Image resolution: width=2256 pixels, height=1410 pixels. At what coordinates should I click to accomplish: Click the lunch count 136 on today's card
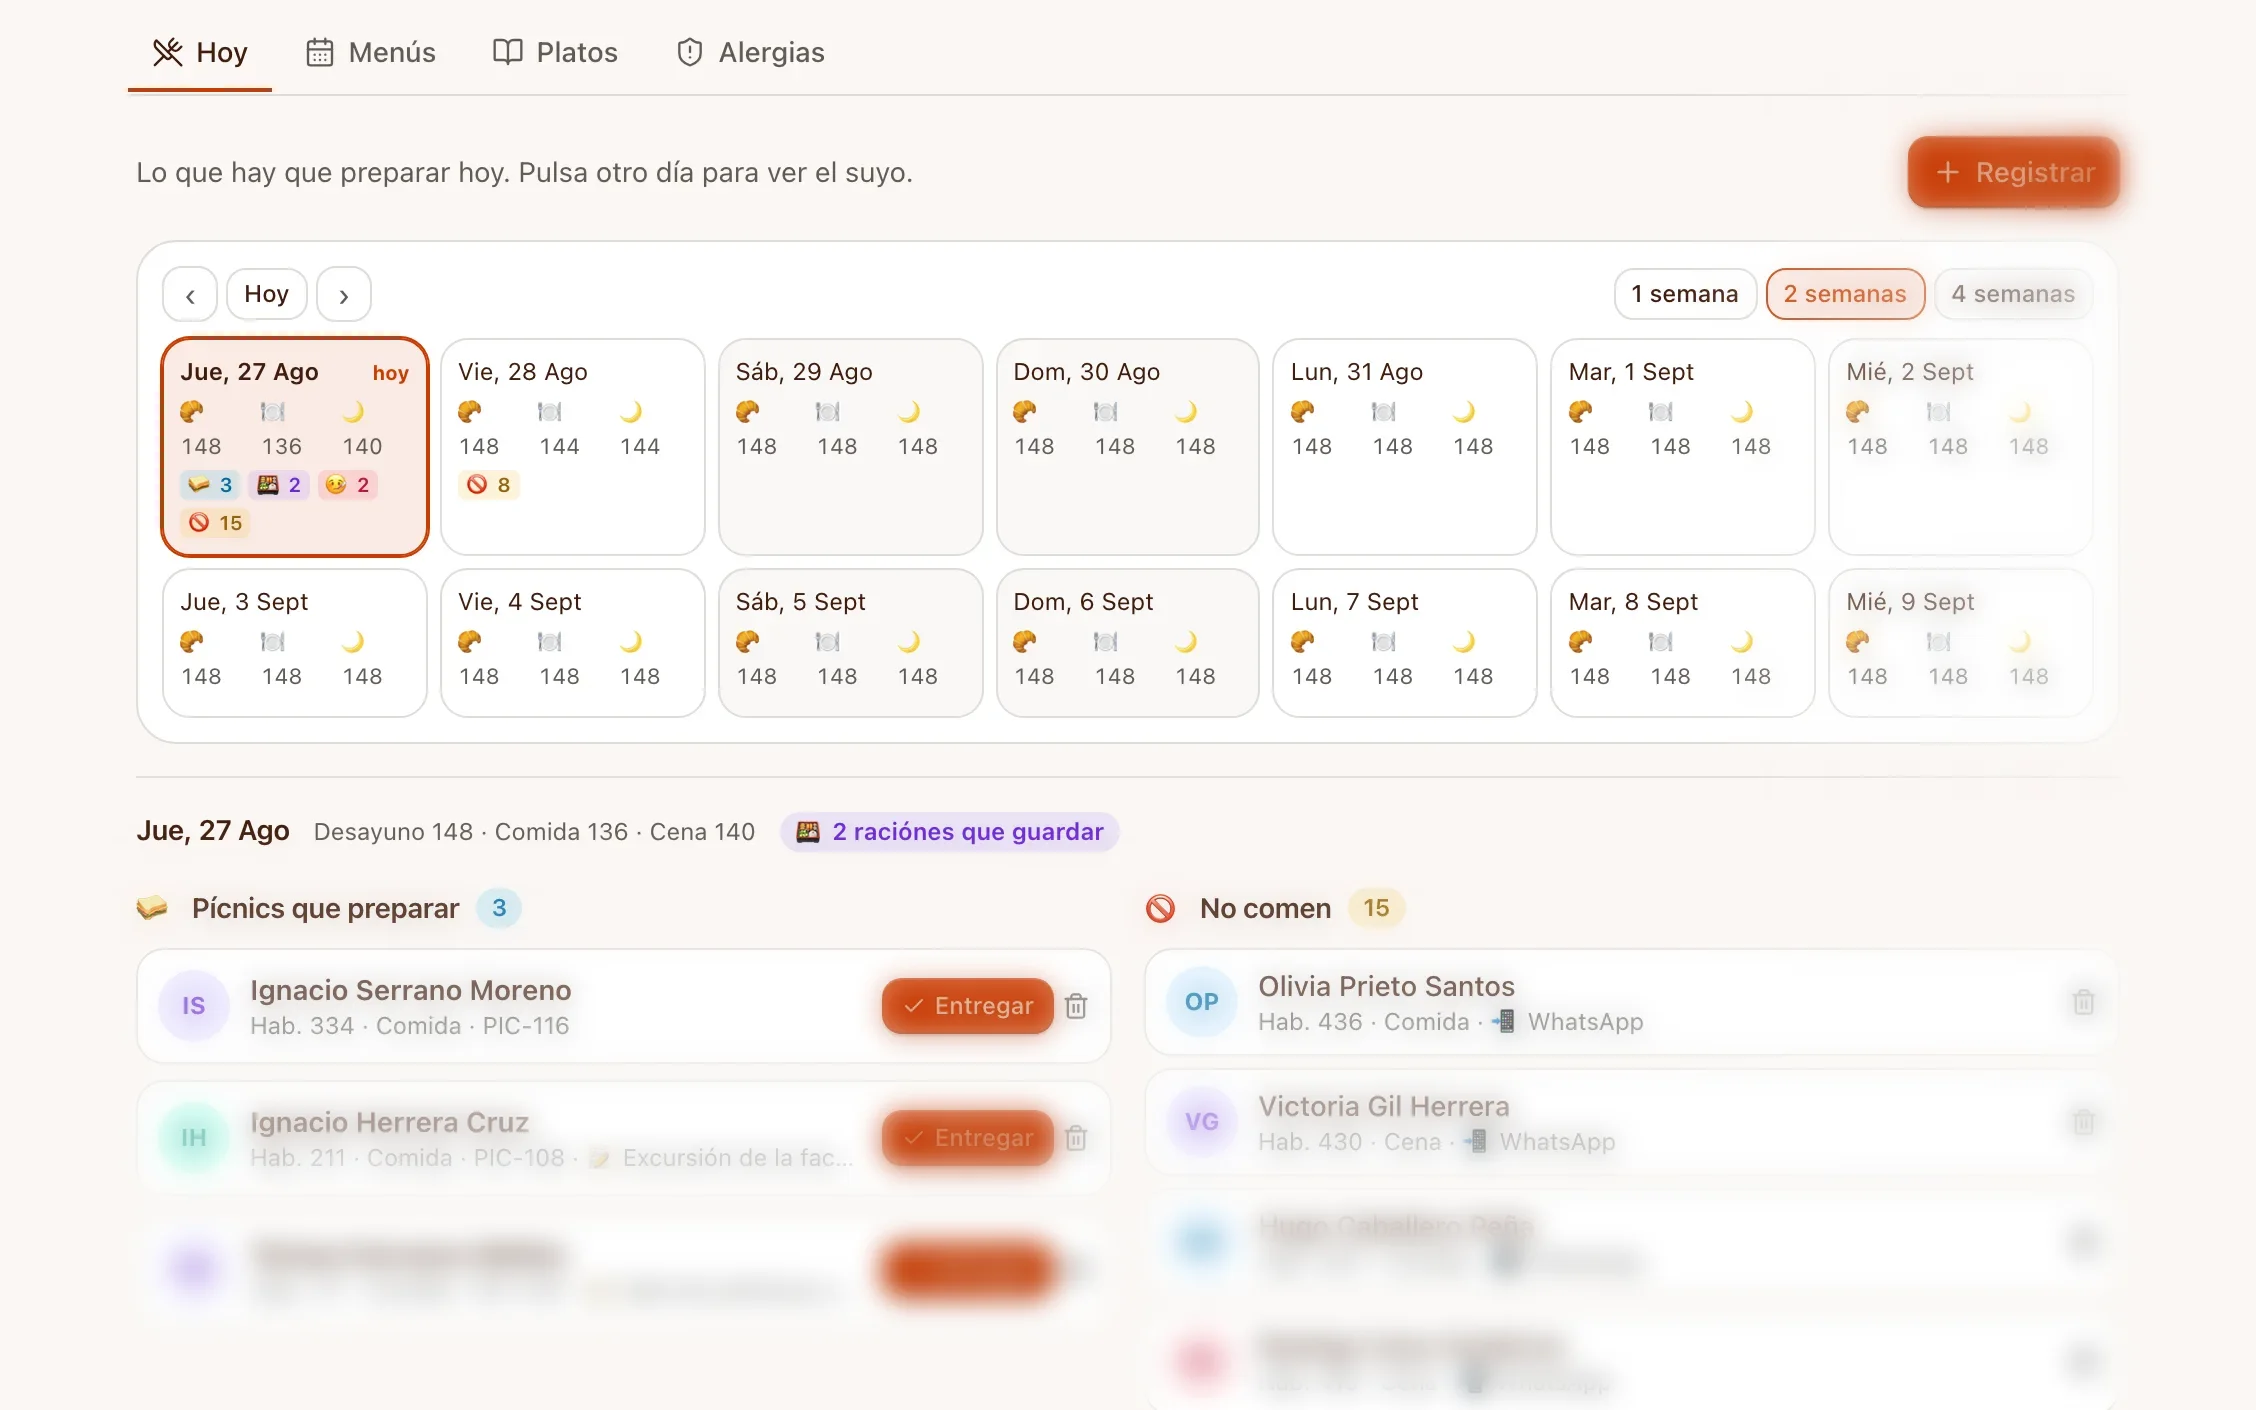(282, 446)
